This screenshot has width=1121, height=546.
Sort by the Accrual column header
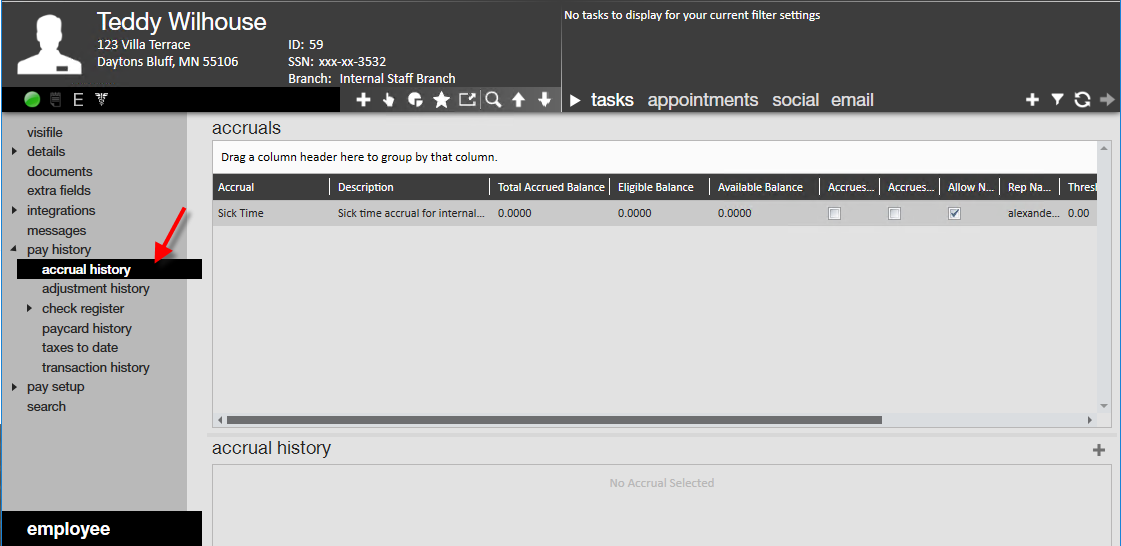(271, 187)
